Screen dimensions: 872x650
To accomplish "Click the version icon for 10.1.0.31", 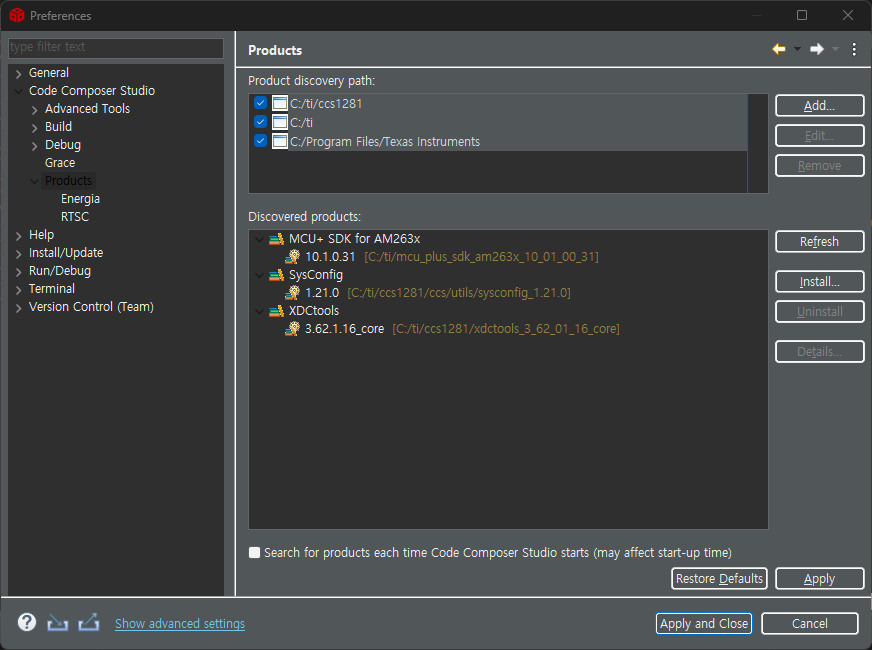I will (293, 256).
